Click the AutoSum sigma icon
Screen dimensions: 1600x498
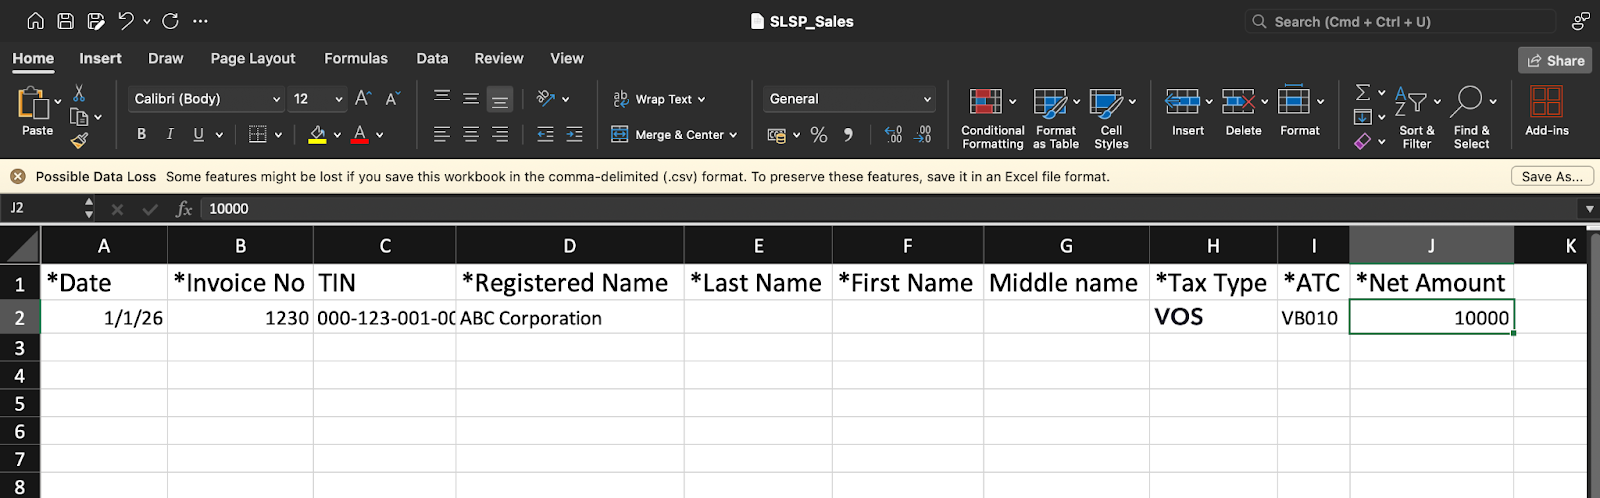[1362, 92]
